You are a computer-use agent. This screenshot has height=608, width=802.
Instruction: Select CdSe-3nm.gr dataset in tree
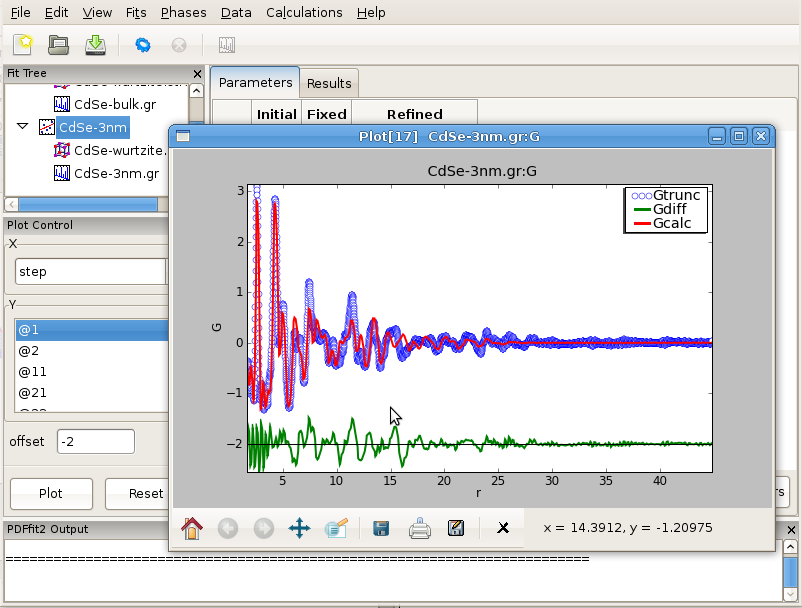pyautogui.click(x=117, y=173)
